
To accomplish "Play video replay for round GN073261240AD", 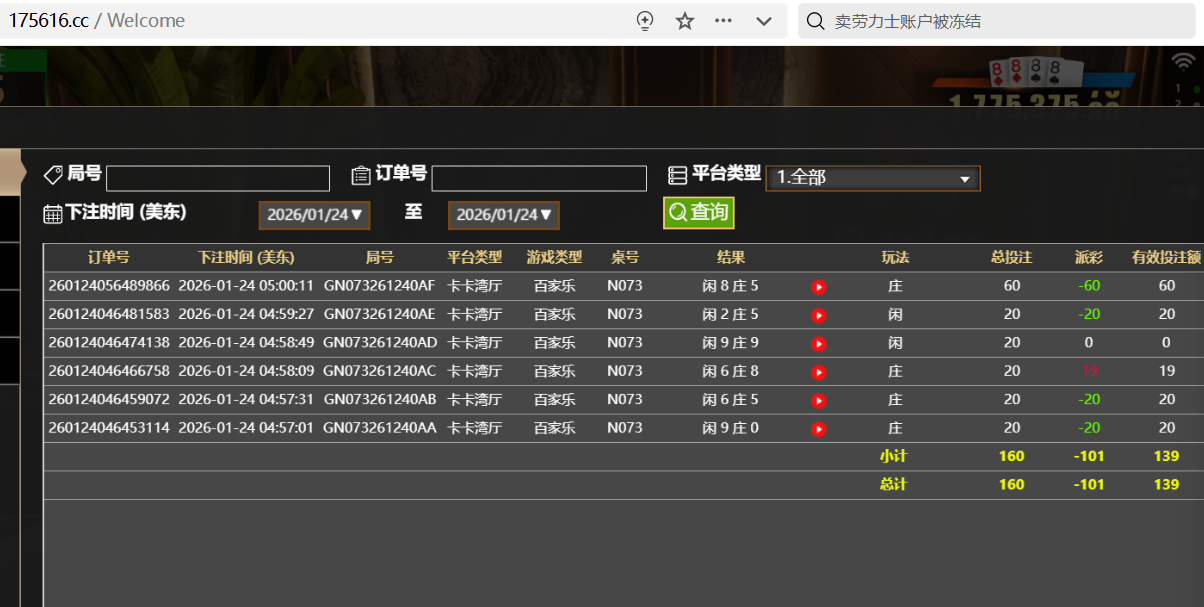I will 818,343.
